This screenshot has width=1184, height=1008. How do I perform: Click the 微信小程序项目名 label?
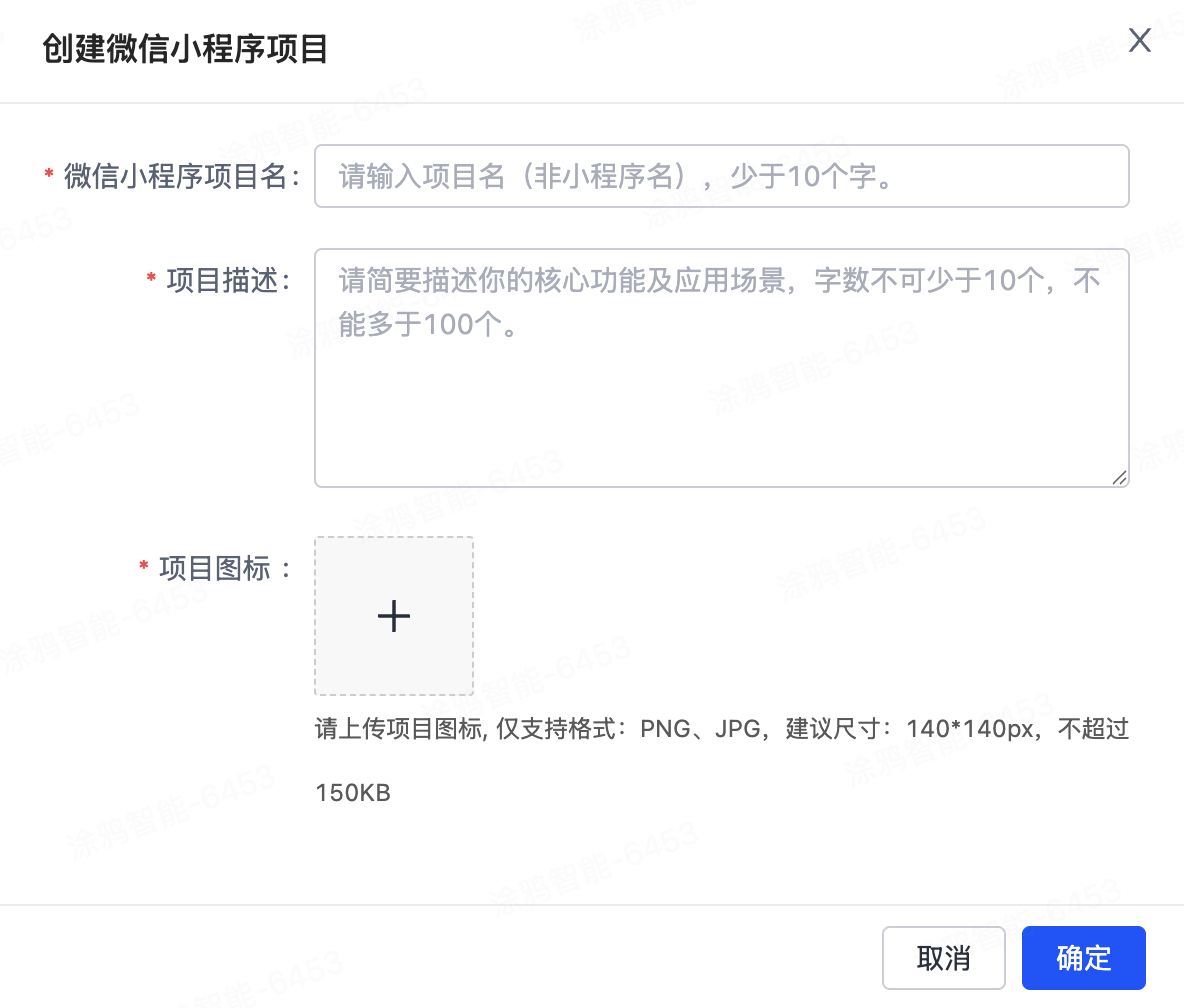pos(182,176)
